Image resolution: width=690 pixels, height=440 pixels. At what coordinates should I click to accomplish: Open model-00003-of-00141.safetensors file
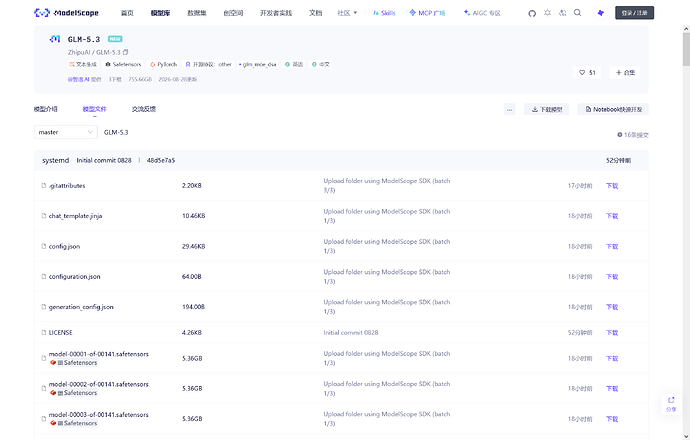pyautogui.click(x=99, y=415)
